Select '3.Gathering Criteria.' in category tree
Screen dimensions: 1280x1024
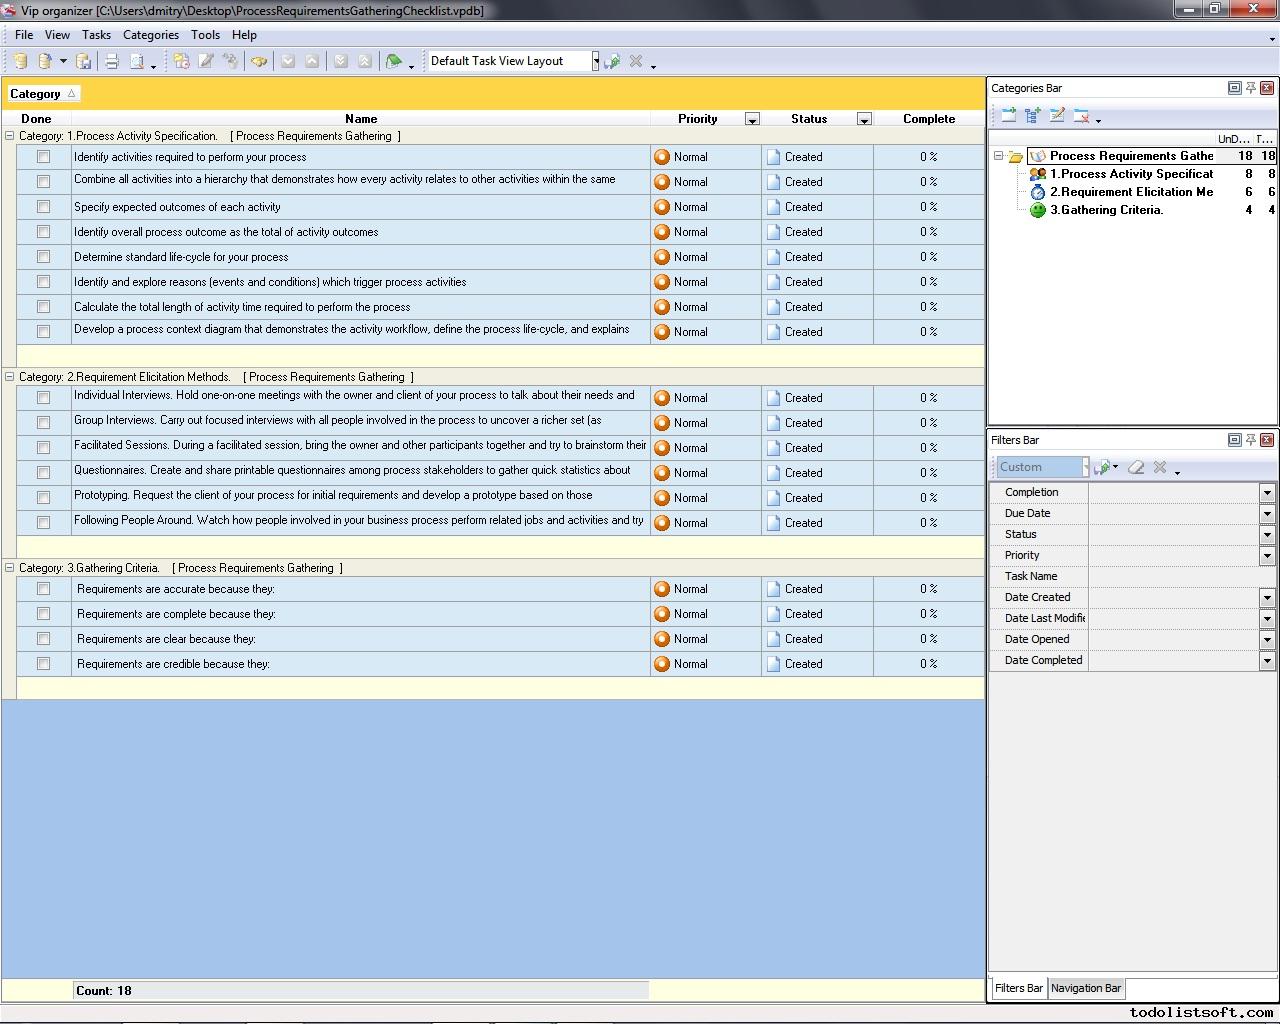point(1106,210)
